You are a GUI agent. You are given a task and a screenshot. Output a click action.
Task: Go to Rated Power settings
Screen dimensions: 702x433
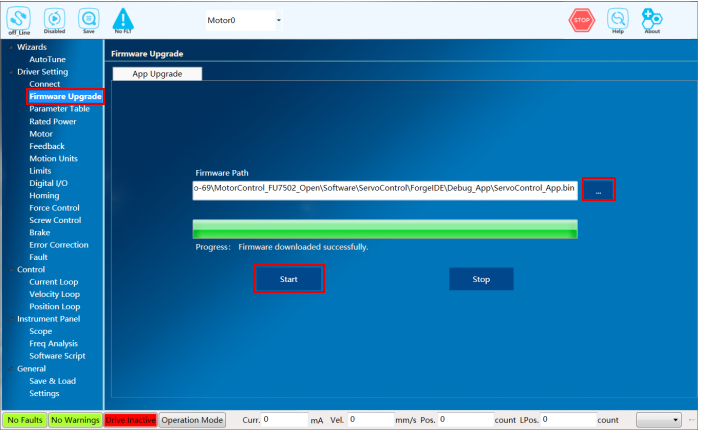(x=53, y=122)
